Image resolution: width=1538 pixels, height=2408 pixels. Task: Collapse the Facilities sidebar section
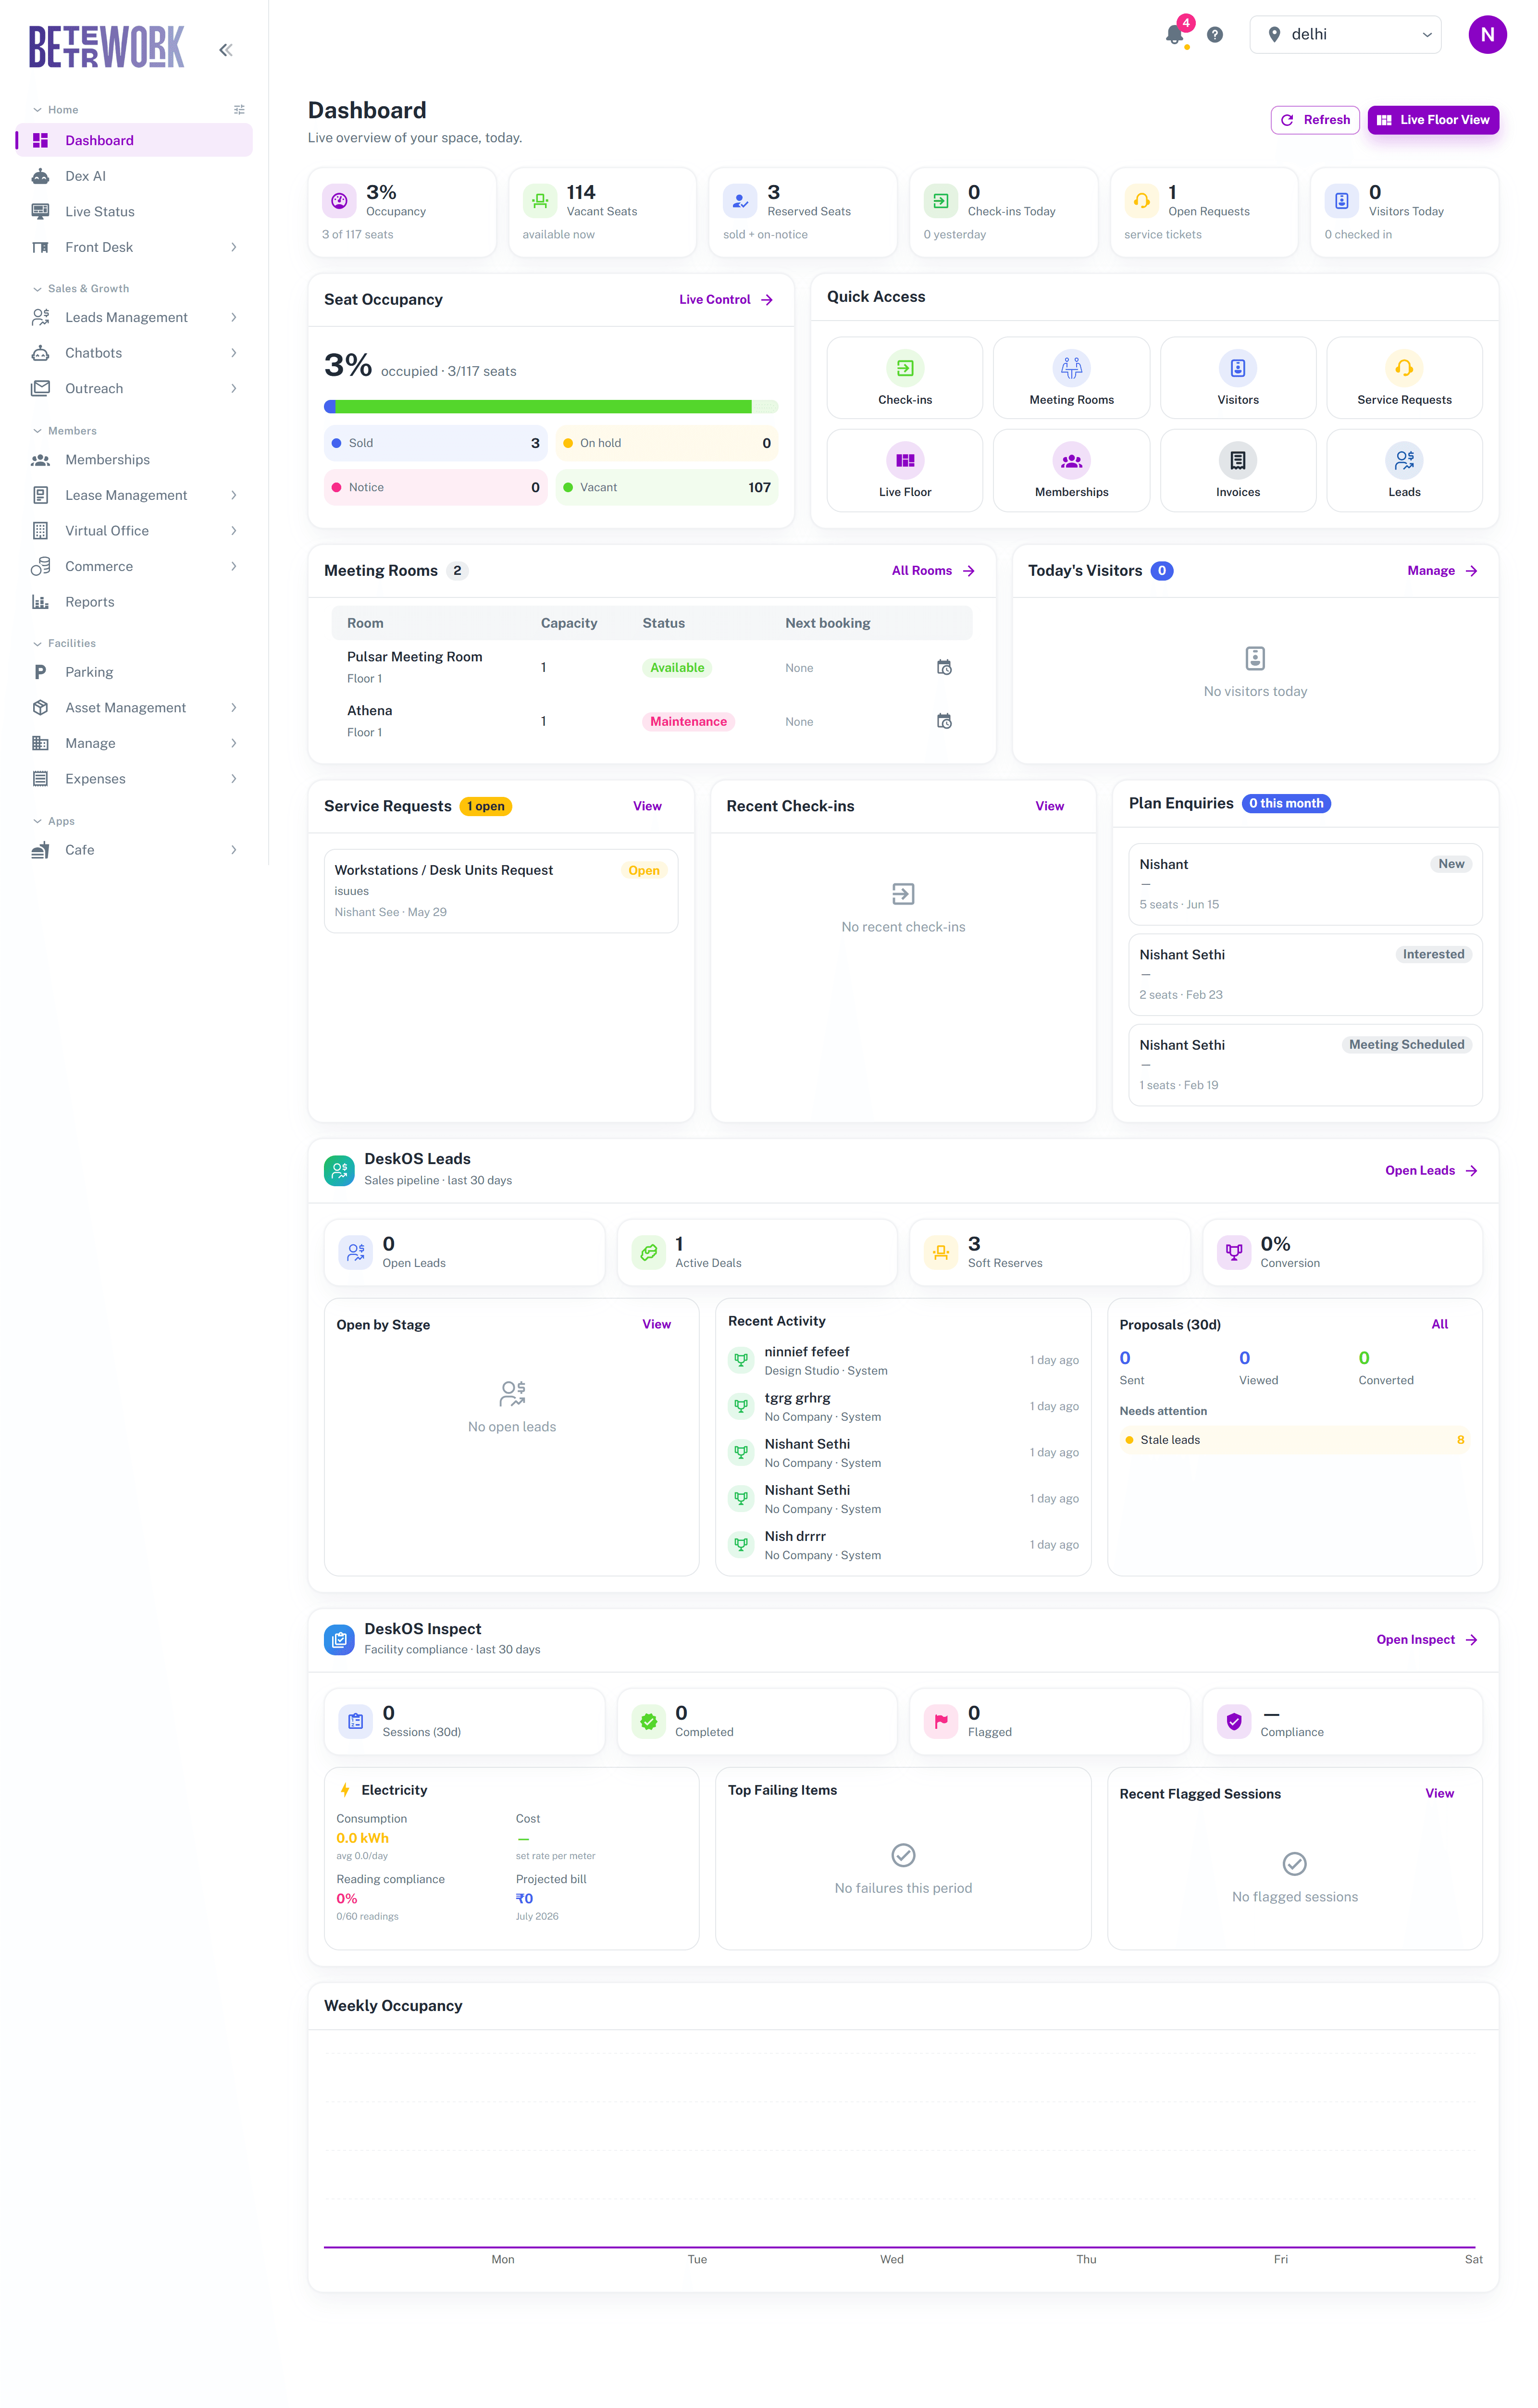pos(64,644)
